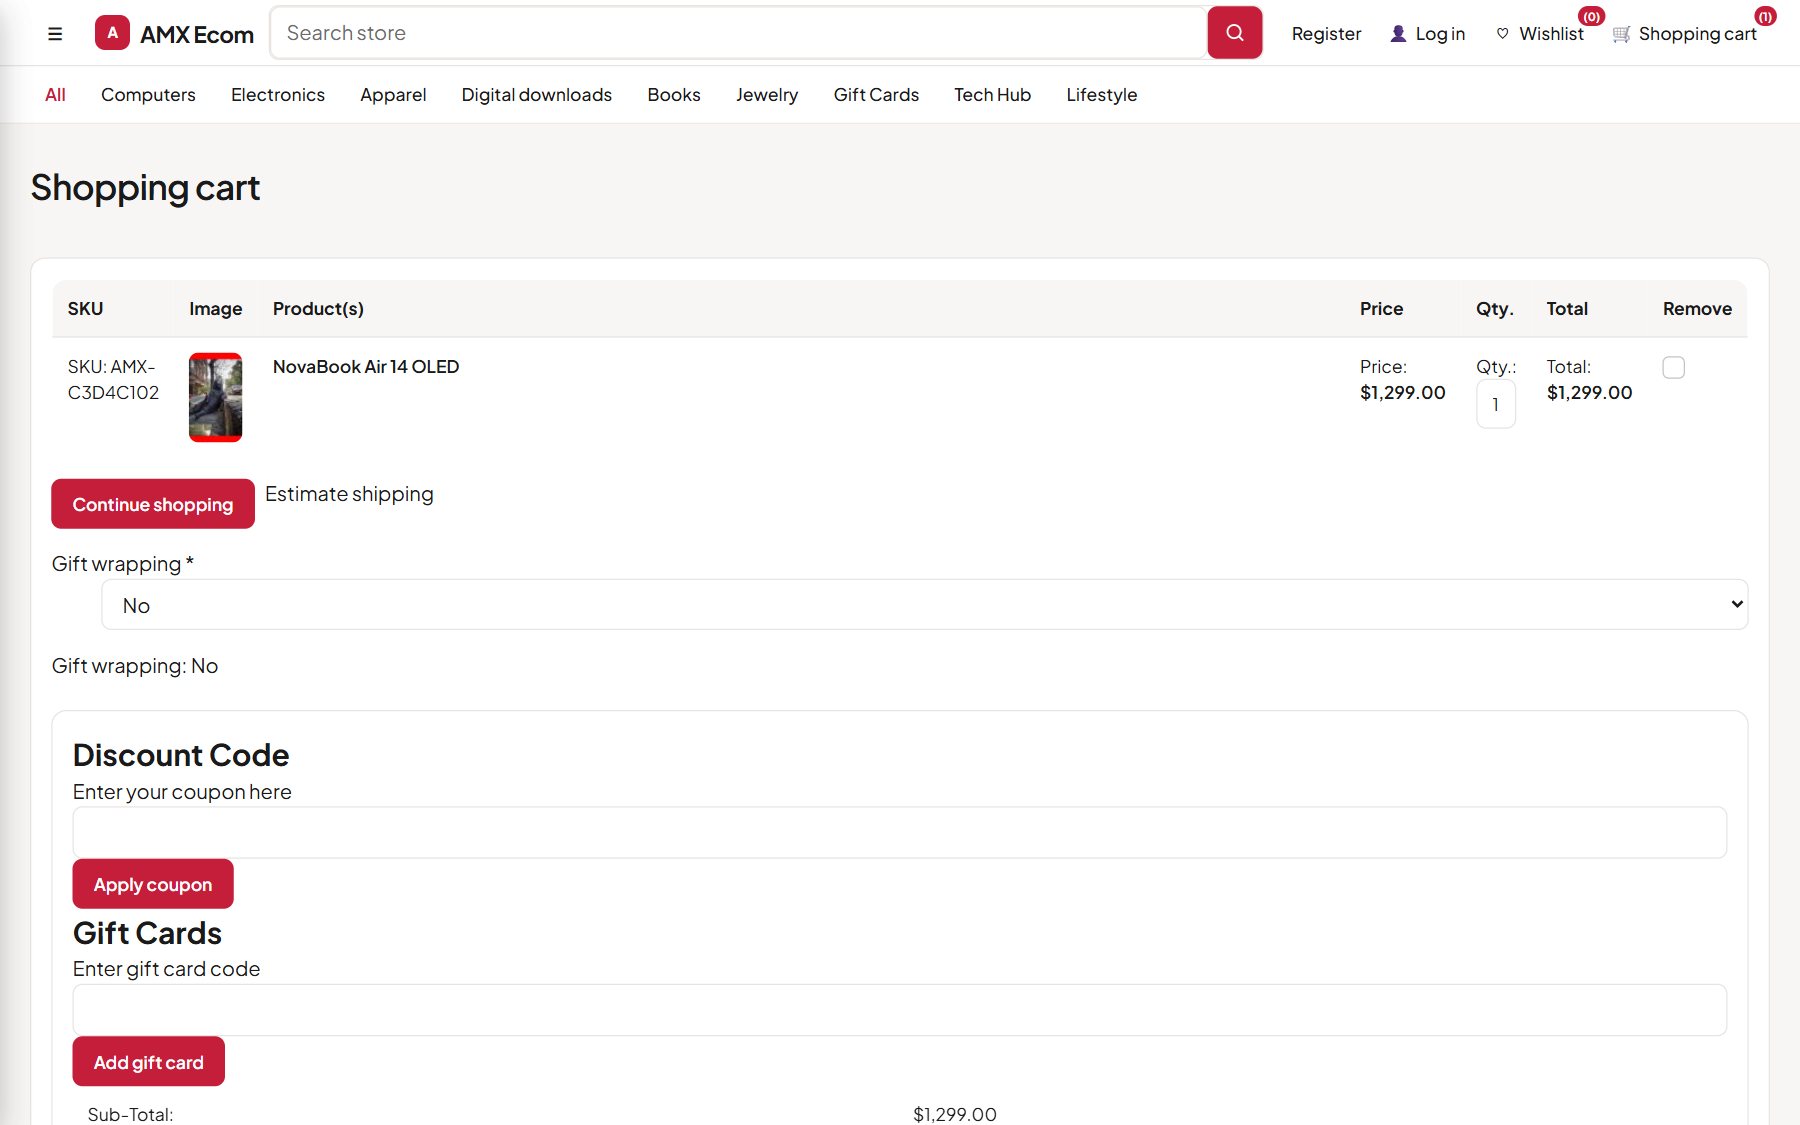Screen dimensions: 1800x1125
Task: Select the All category tab
Action: 55,95
